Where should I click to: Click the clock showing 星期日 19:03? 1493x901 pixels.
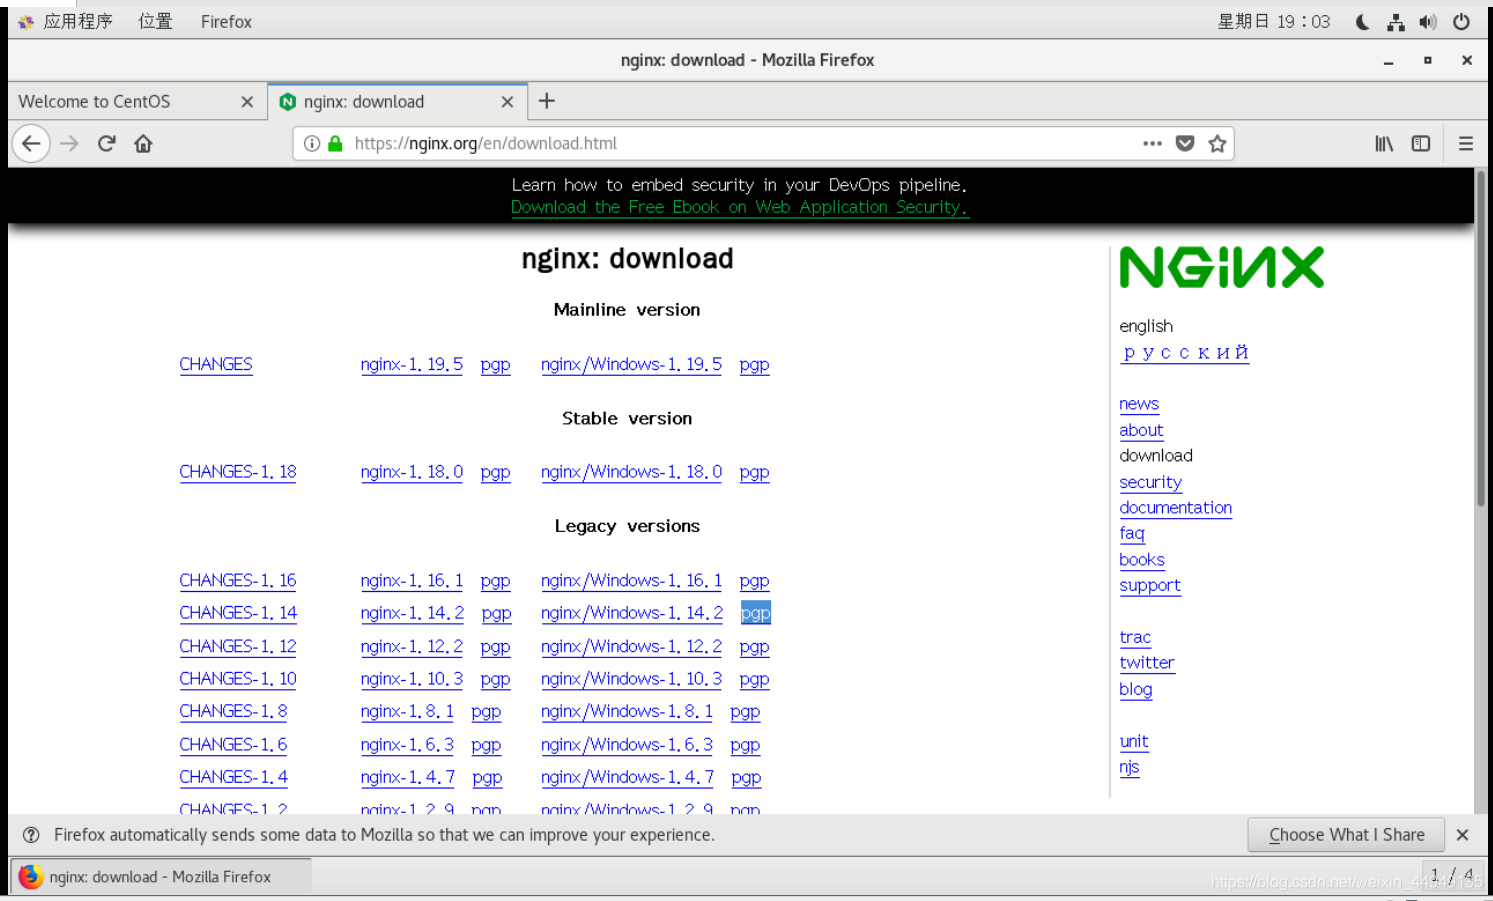[x=1273, y=22]
